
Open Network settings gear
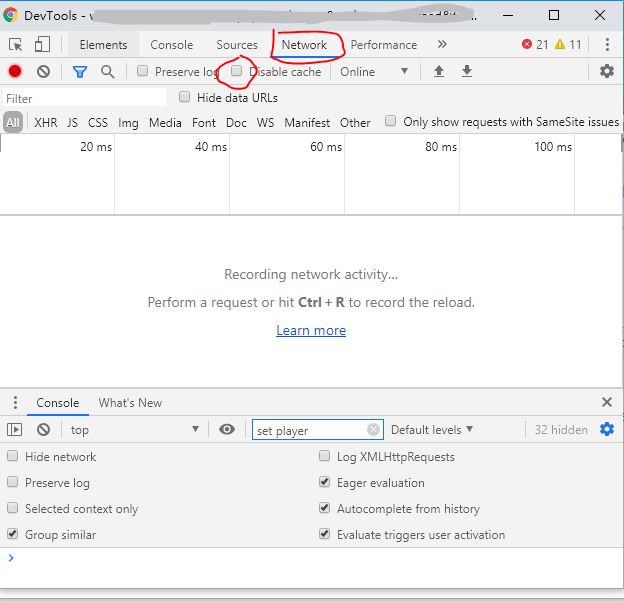point(606,71)
